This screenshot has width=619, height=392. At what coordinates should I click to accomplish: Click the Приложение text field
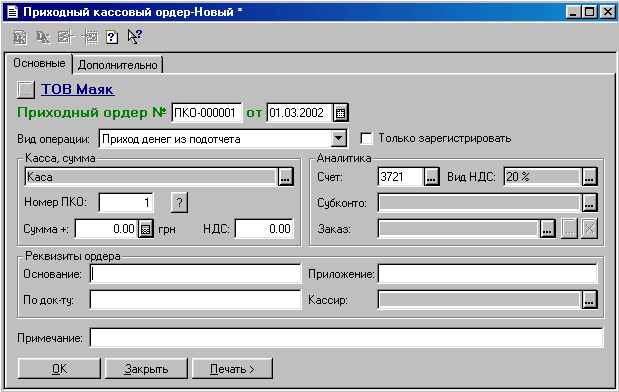[x=488, y=274]
